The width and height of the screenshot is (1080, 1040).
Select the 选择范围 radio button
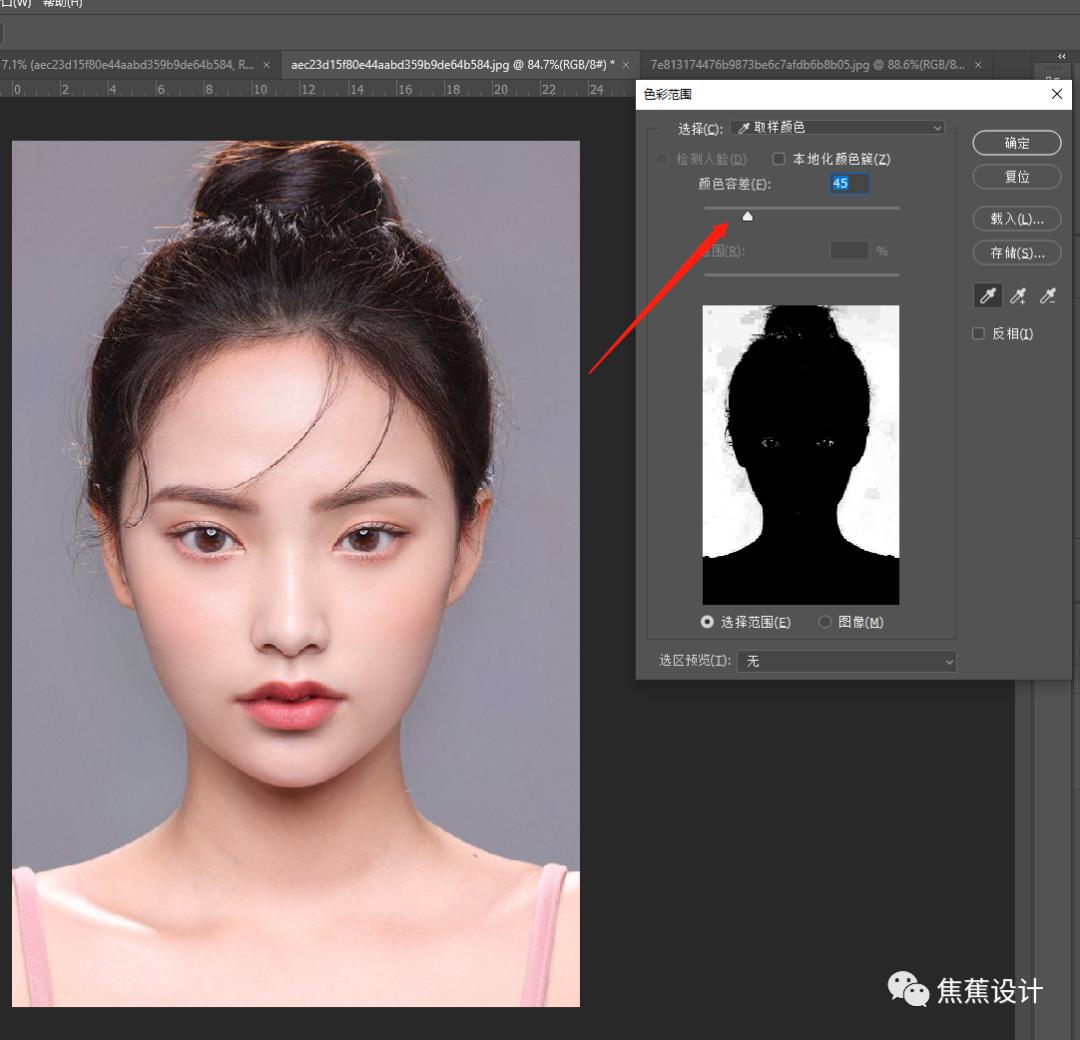(708, 621)
